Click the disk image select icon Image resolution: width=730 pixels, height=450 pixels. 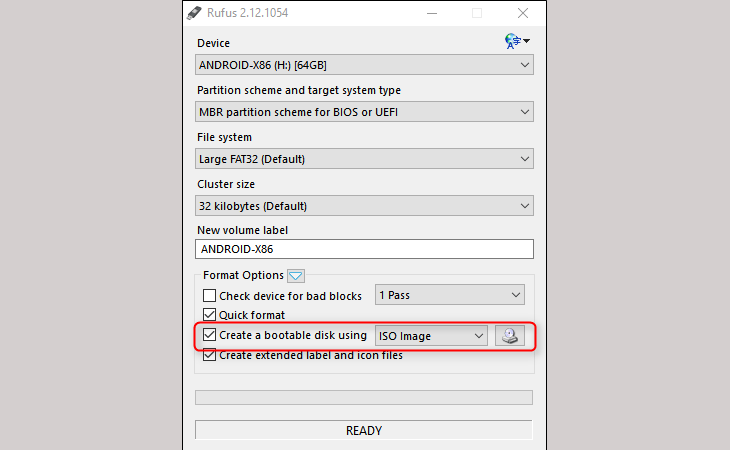[x=510, y=336]
